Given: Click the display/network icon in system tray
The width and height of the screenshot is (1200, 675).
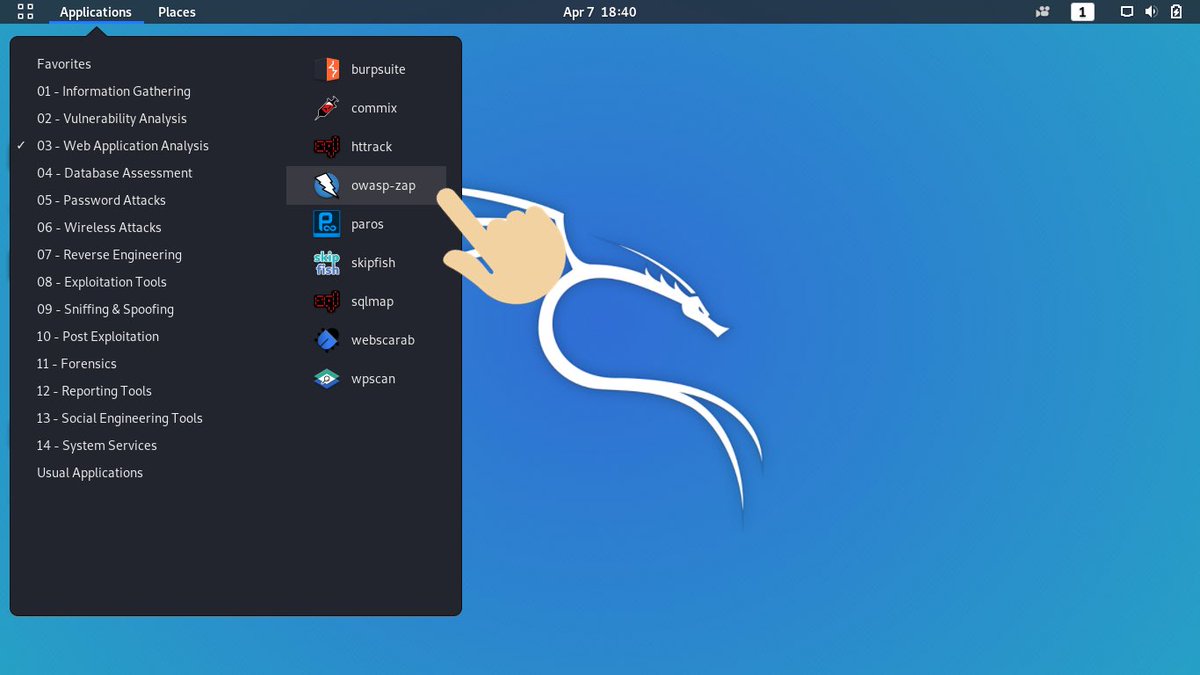Looking at the screenshot, I should pyautogui.click(x=1127, y=12).
